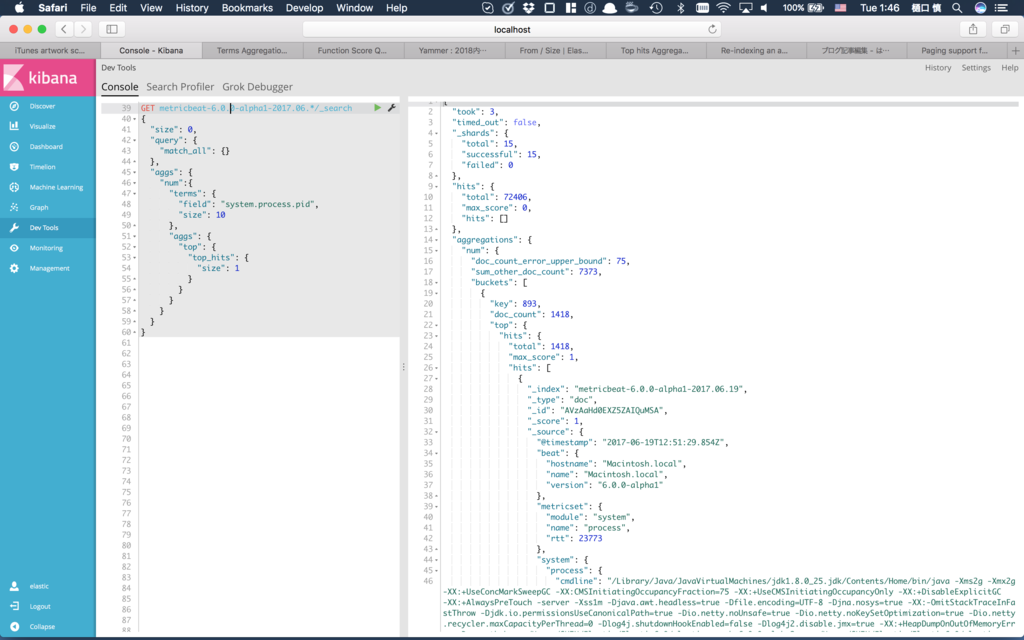Open the Dev Tools History link
Viewport: 1024px width, 640px height.
tap(938, 68)
